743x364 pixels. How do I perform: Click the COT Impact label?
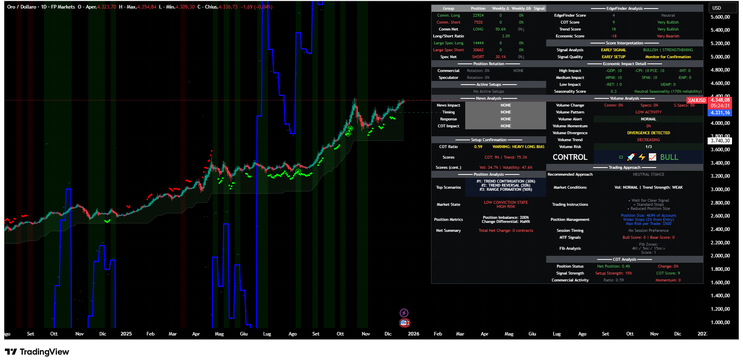tap(448, 126)
